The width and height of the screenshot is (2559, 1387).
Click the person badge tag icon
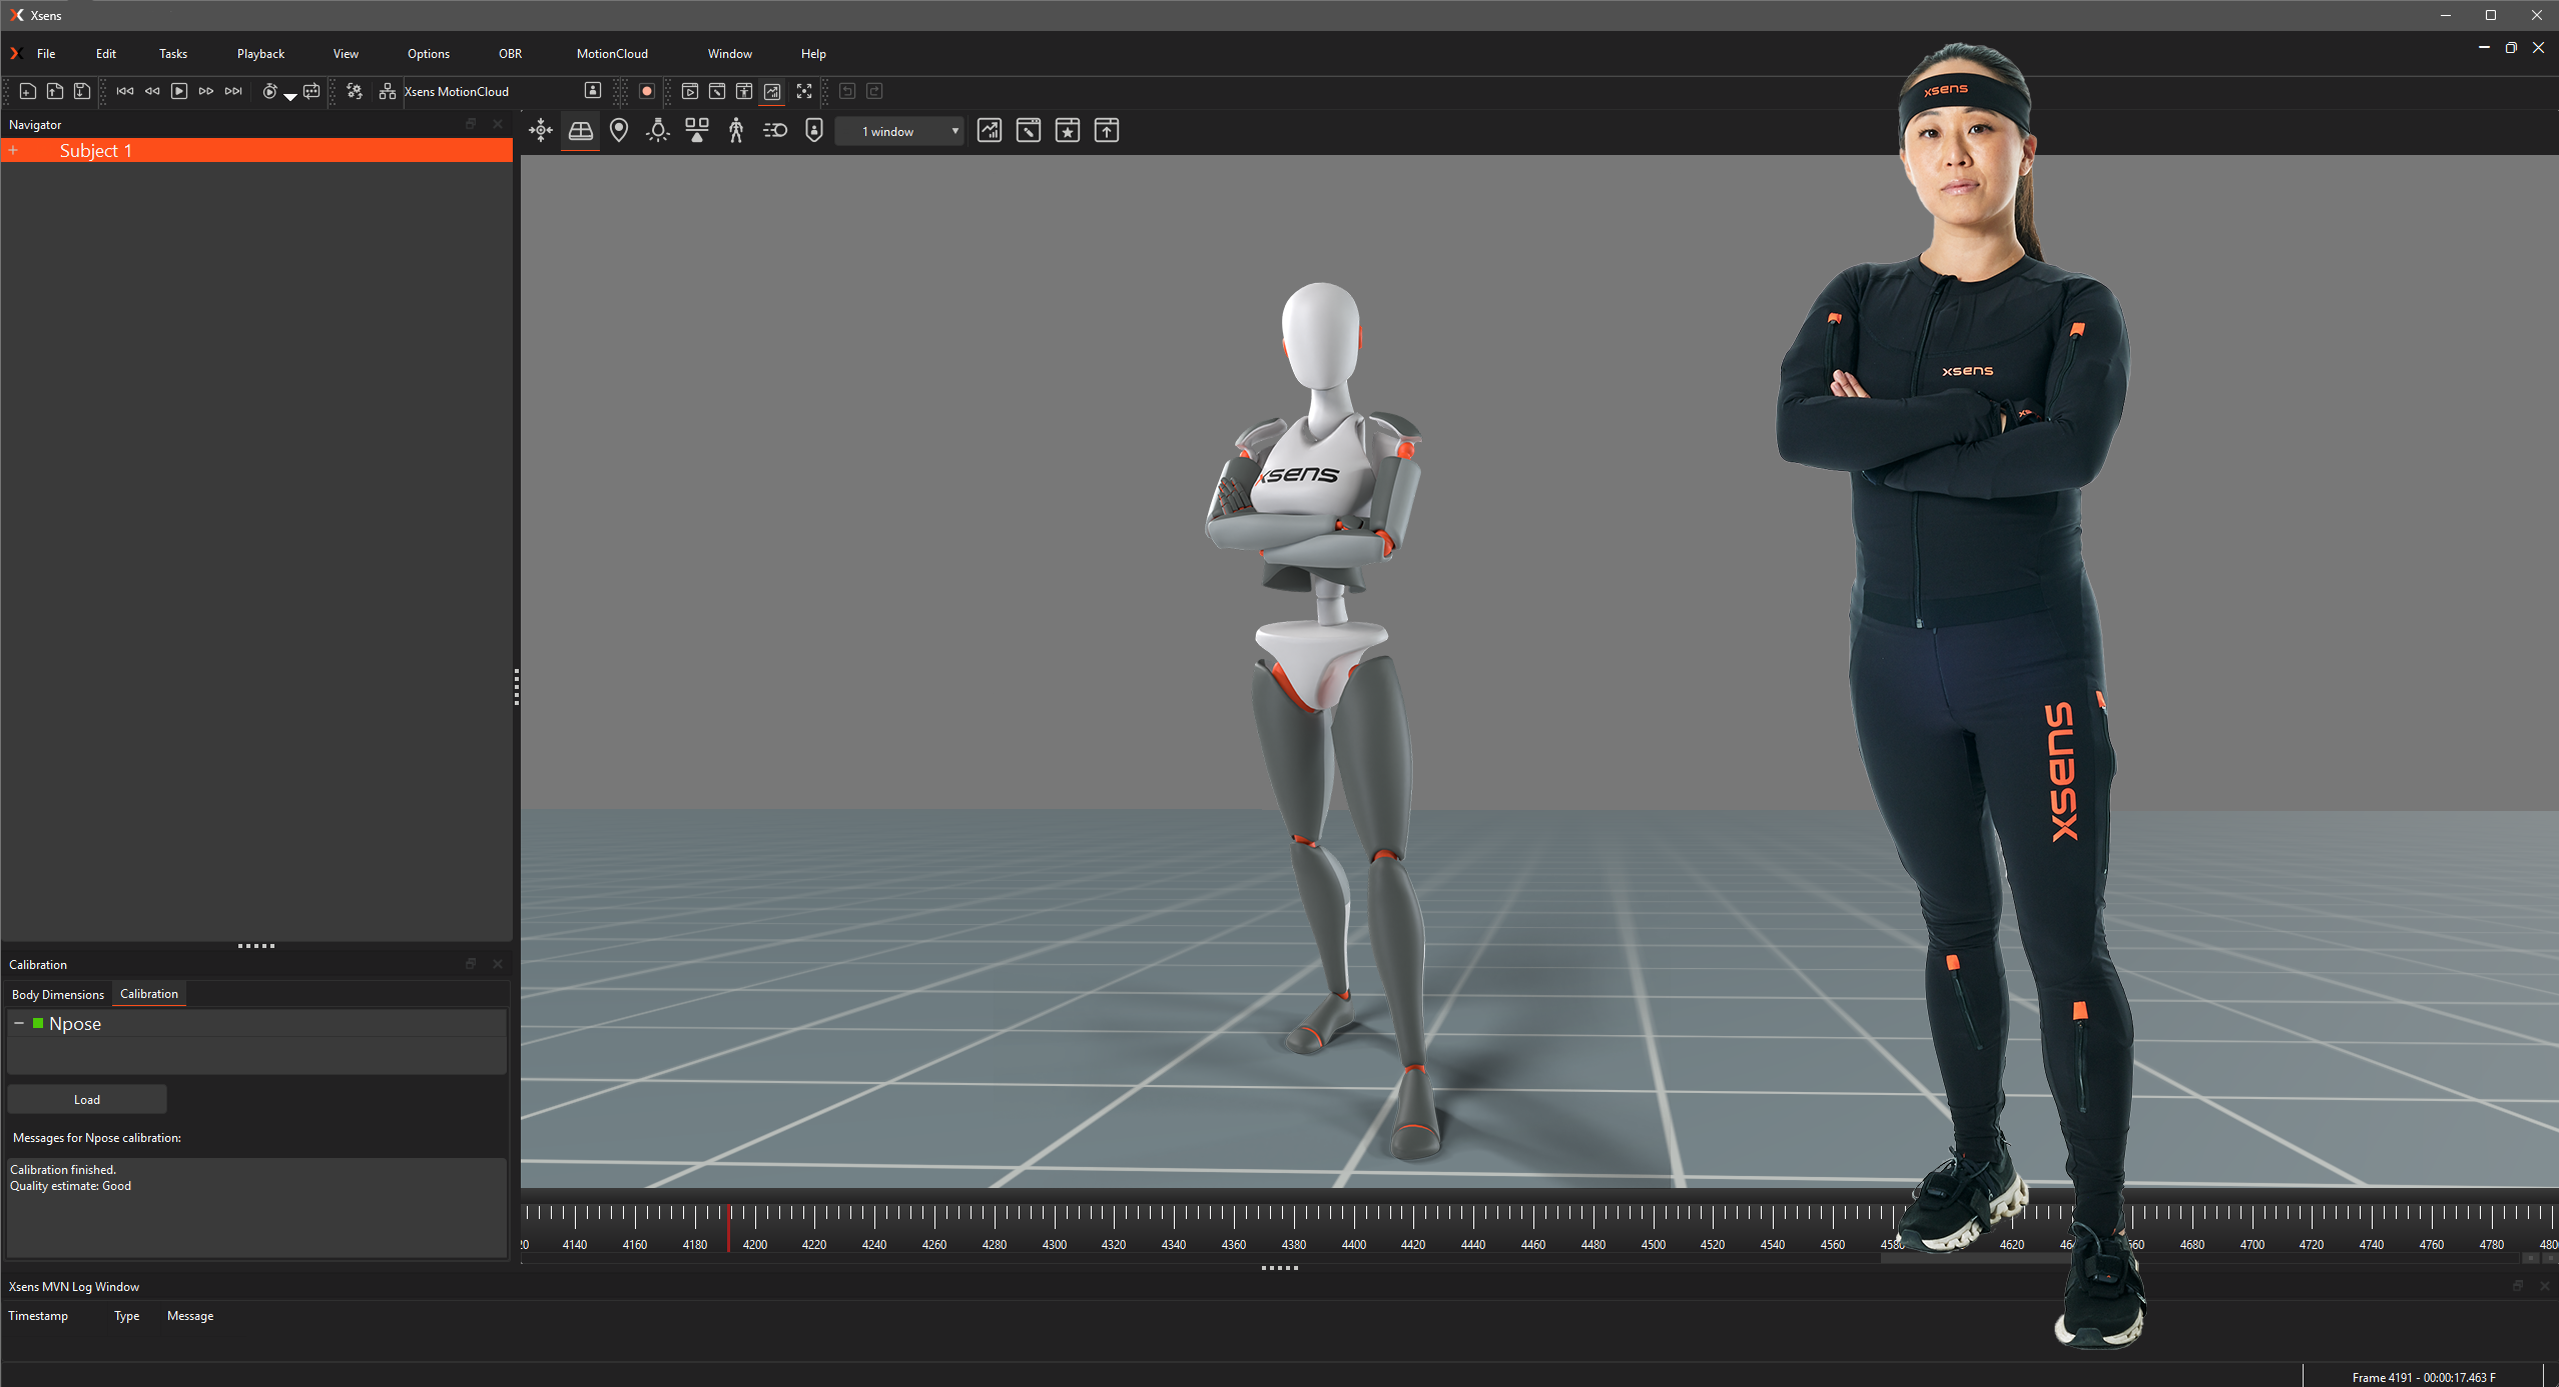[814, 130]
